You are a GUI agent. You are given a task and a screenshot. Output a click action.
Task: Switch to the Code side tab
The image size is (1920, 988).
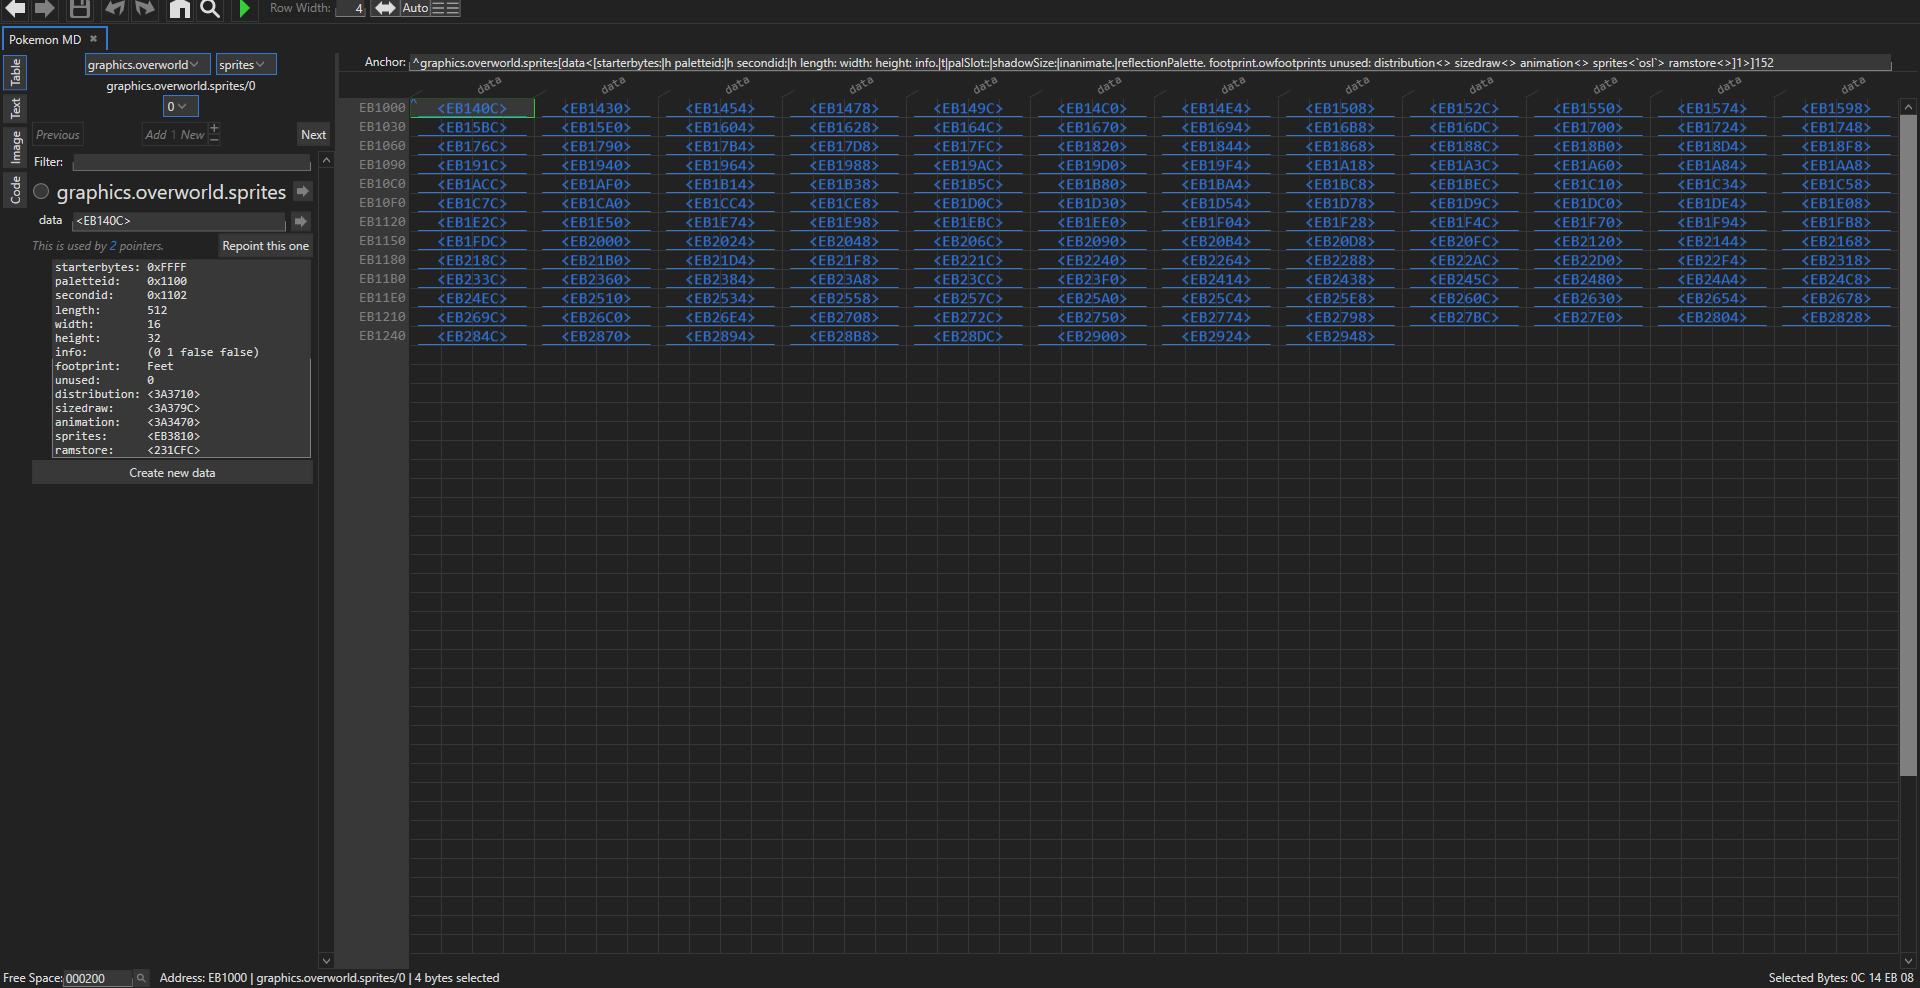[x=15, y=189]
